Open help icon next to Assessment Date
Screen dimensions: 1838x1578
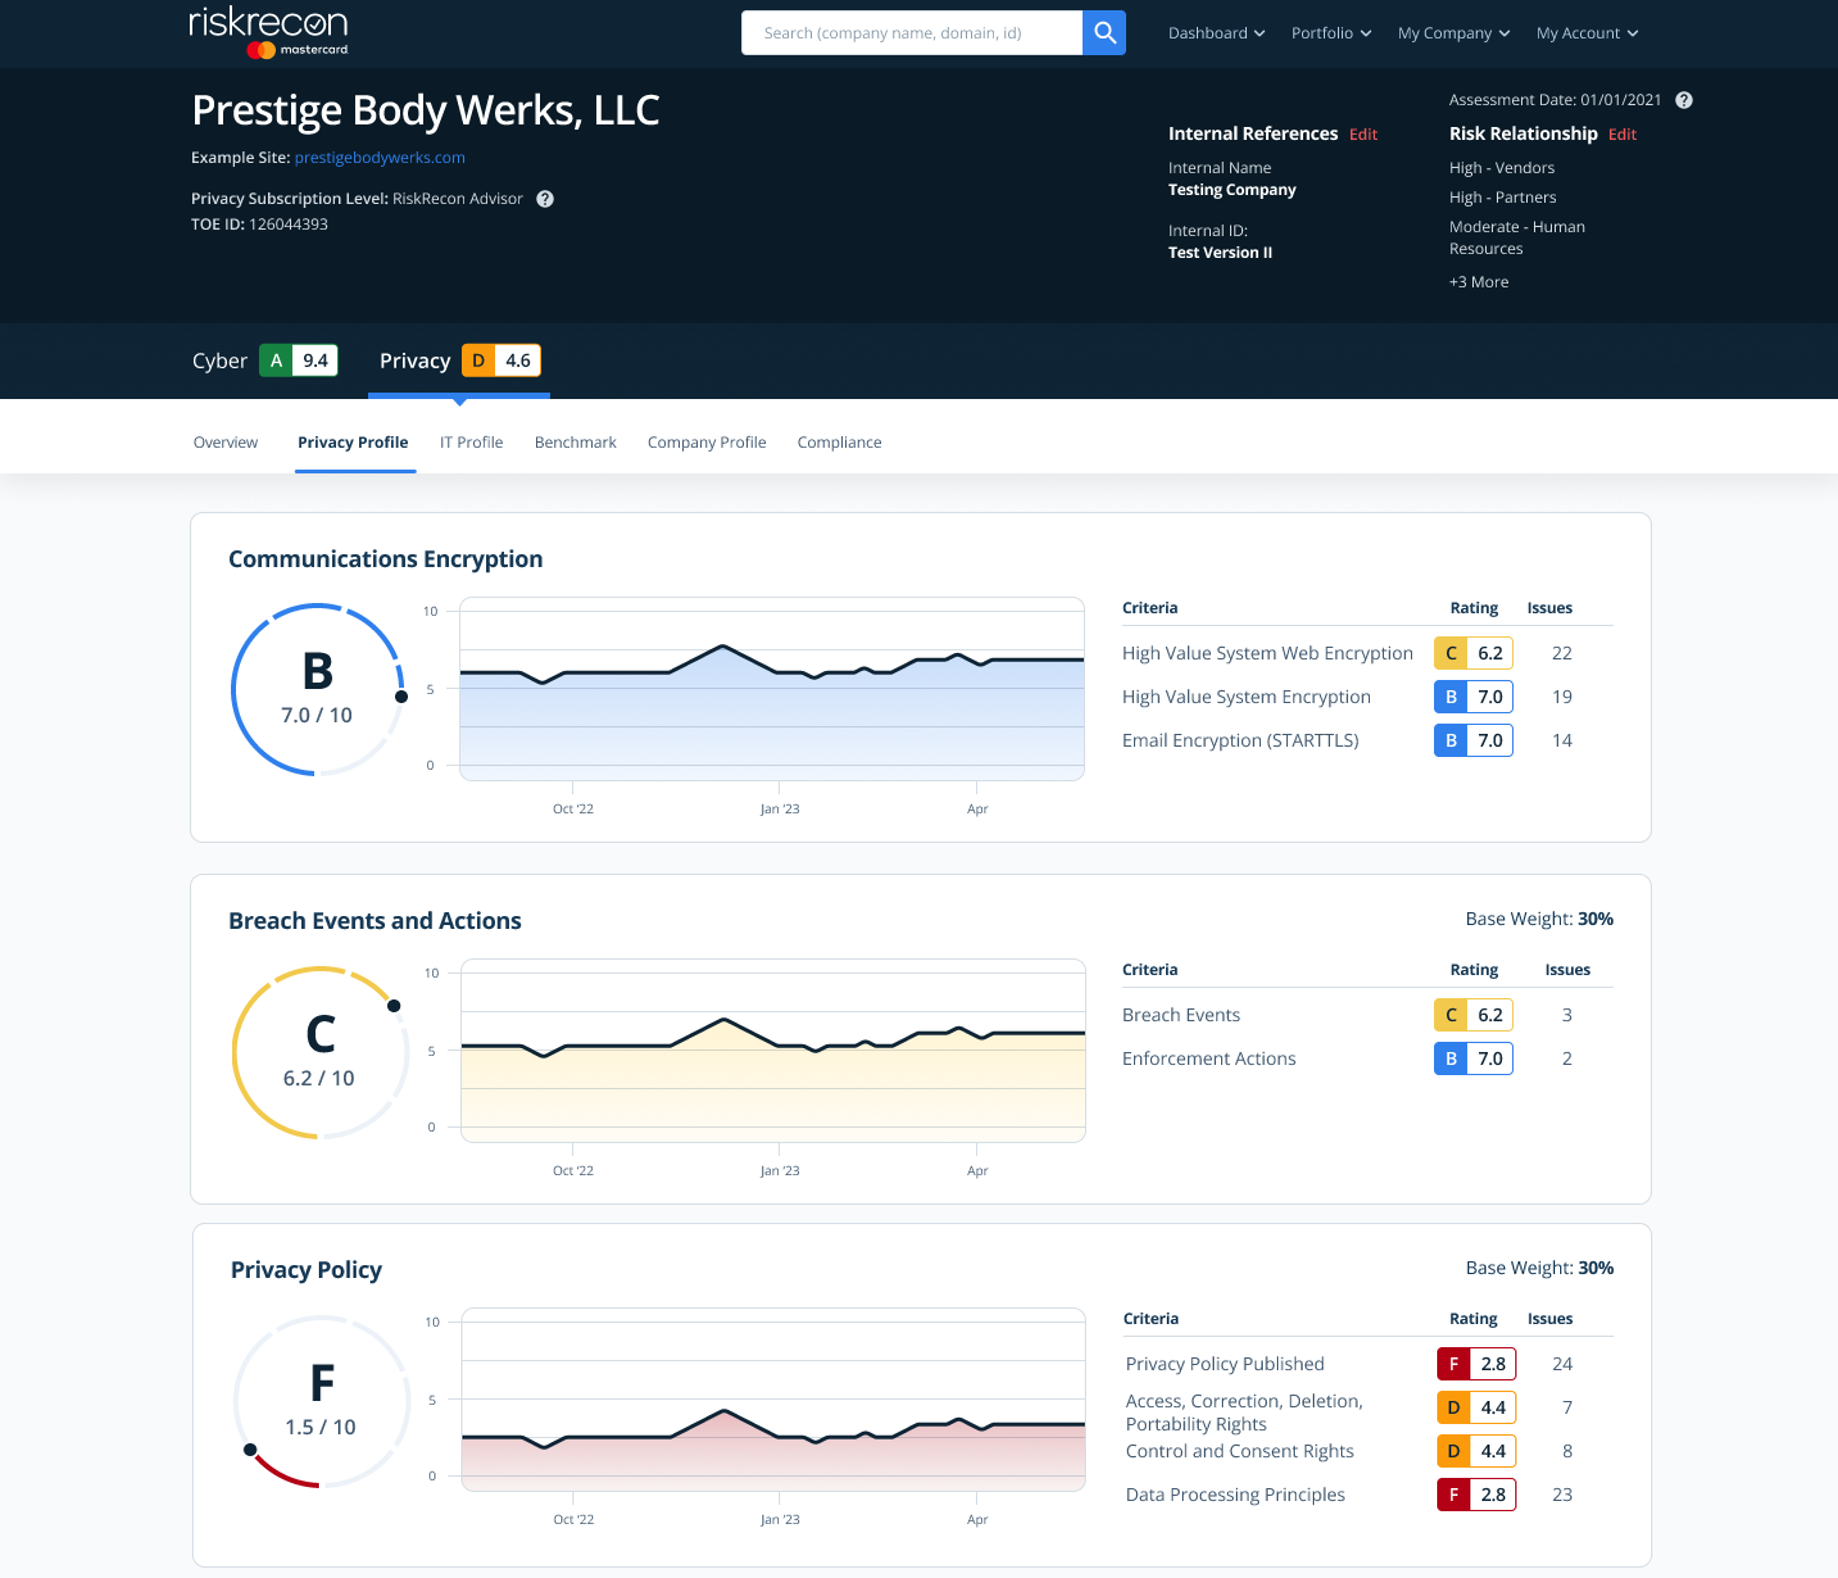pyautogui.click(x=1684, y=100)
